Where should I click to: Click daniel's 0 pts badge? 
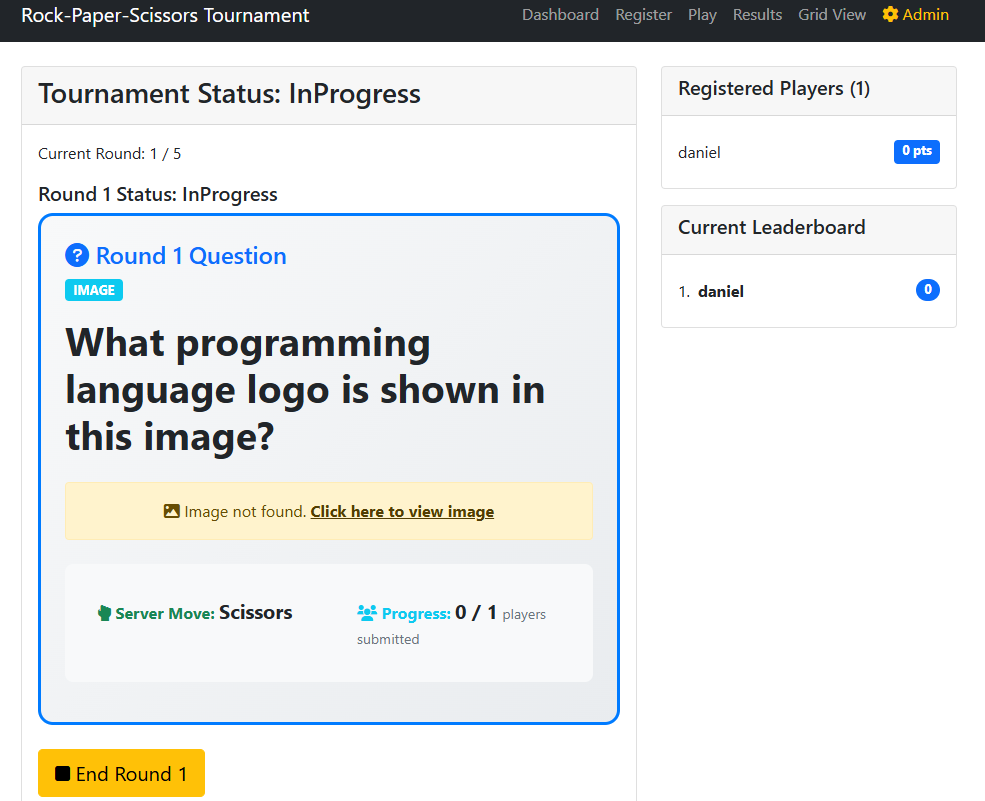[x=916, y=151]
